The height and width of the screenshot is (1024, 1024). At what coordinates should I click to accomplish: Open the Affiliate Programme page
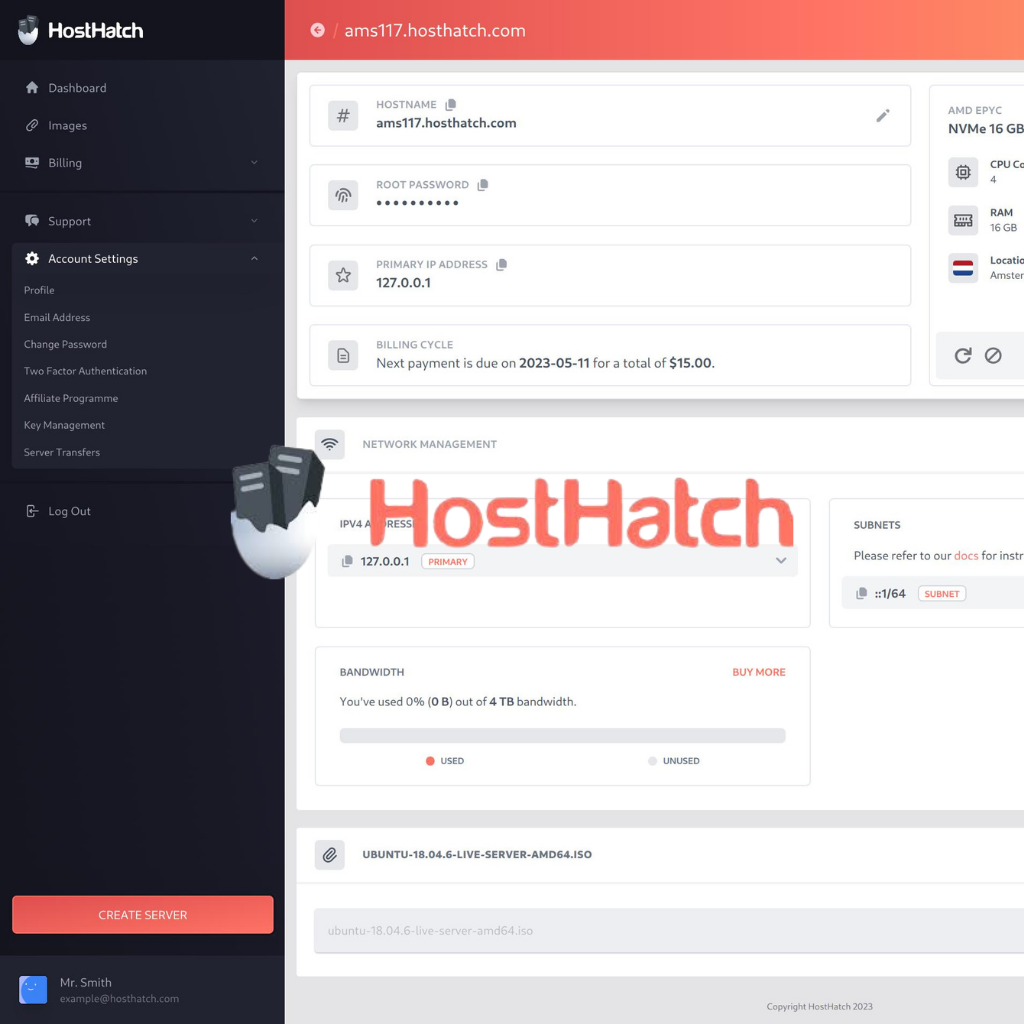pos(71,398)
